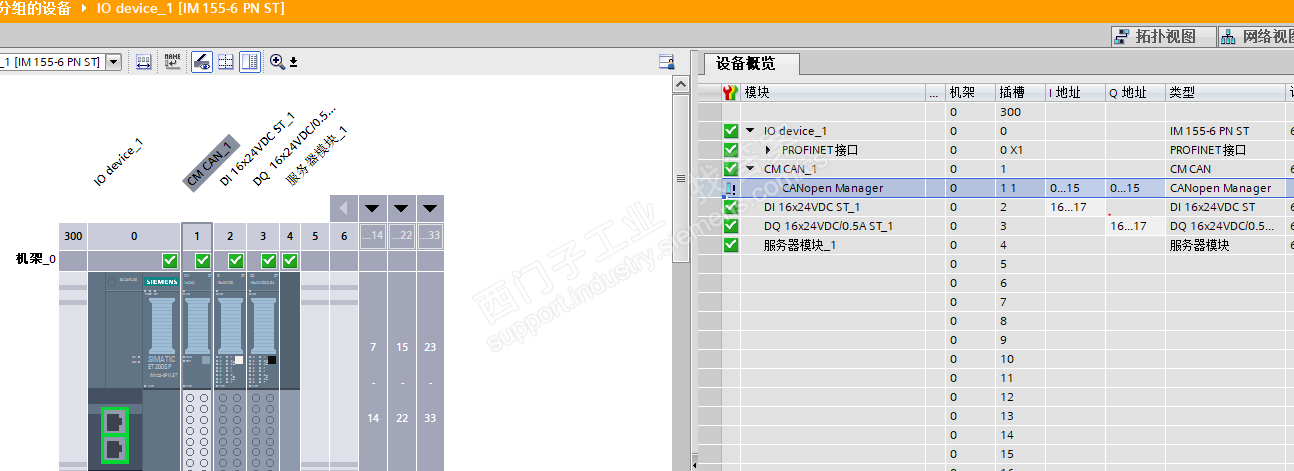The image size is (1294, 471).
Task: Click the DQ module graphic in slot 3
Action: point(263,370)
